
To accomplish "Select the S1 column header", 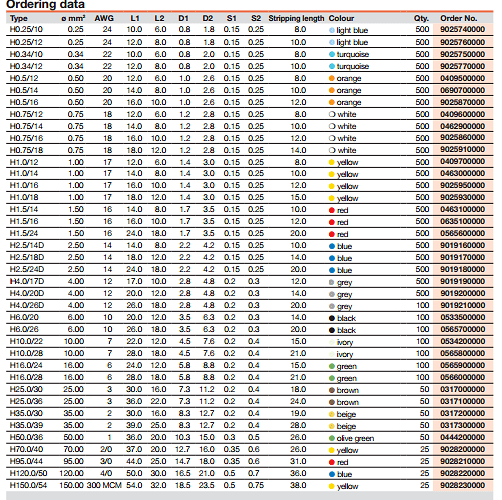I will [231, 18].
